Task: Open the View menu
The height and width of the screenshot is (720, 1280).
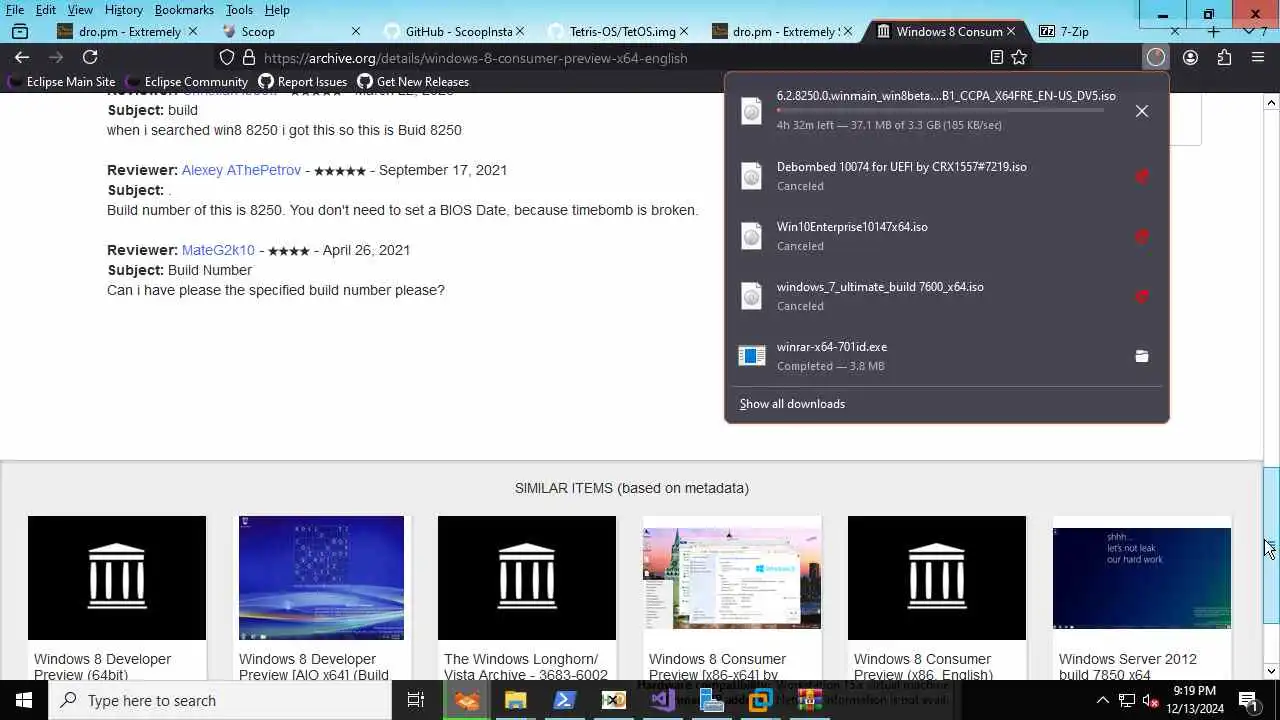Action: click(x=80, y=9)
